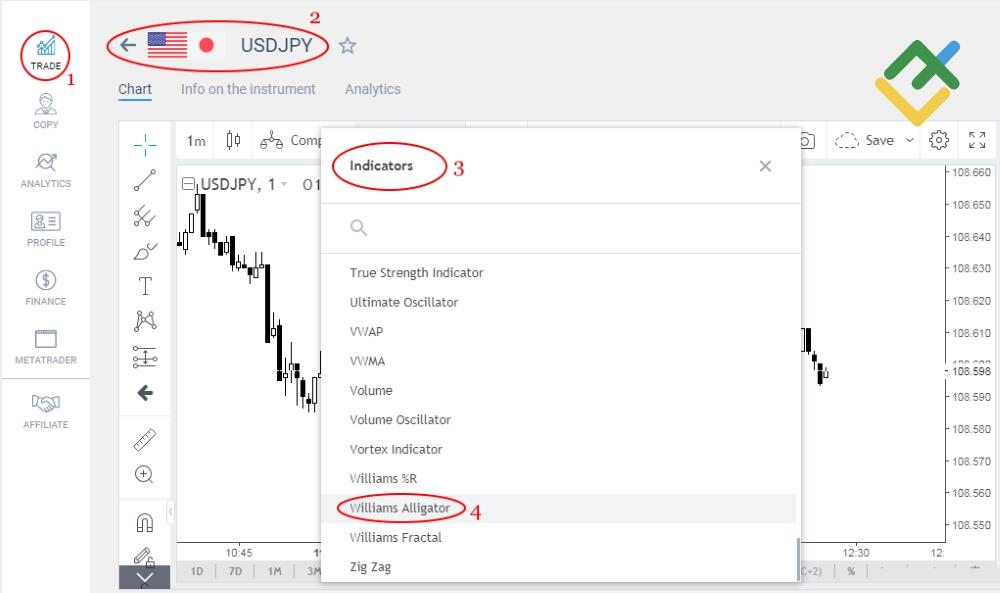Select the ruler measurement tool
This screenshot has width=1000, height=593.
(x=145, y=439)
